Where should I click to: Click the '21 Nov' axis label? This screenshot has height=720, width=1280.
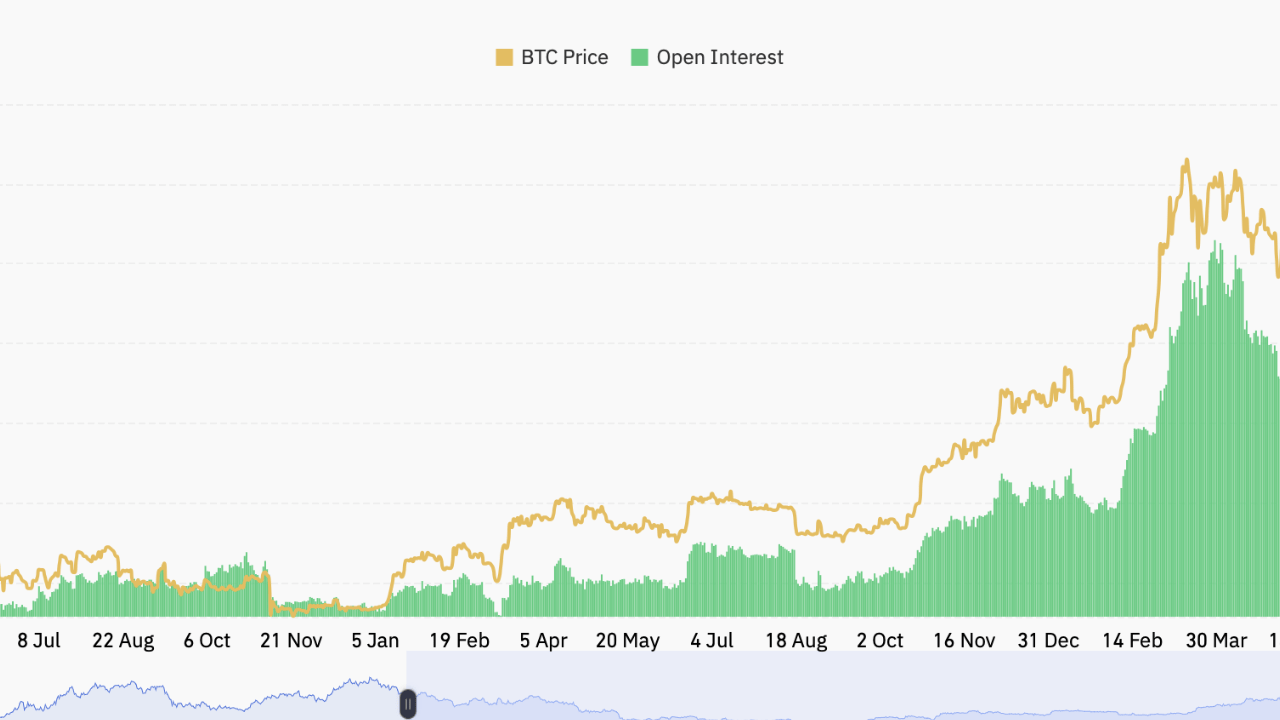click(291, 641)
